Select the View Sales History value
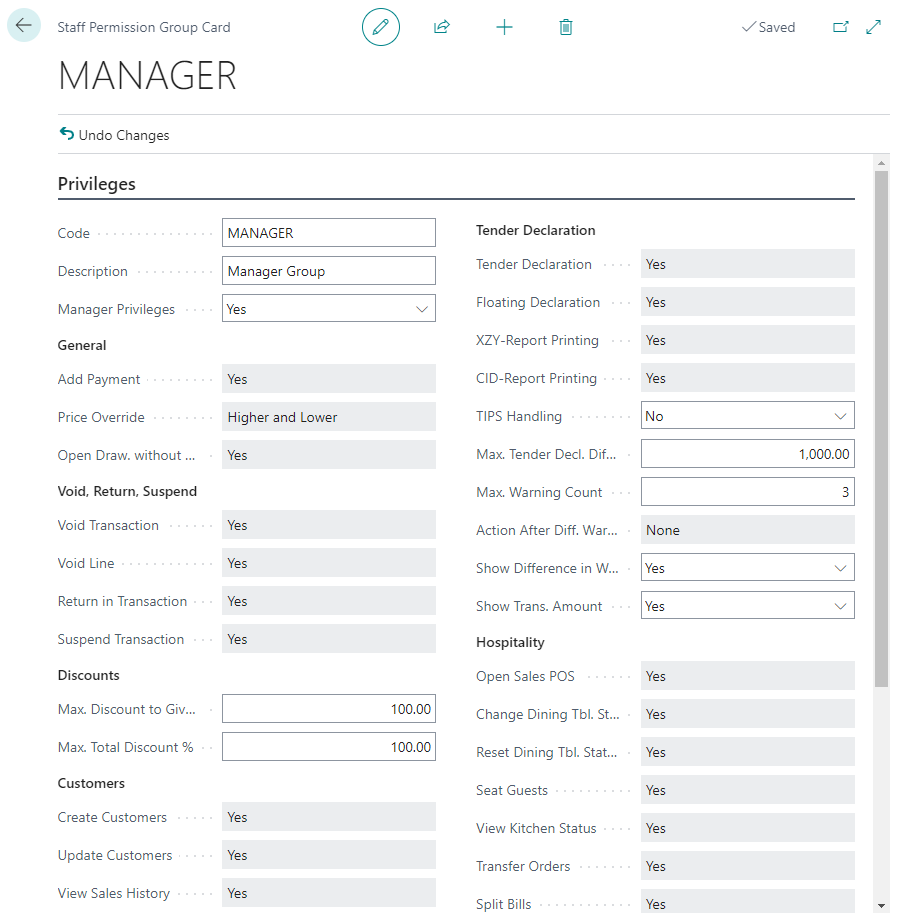The height and width of the screenshot is (913, 897). click(329, 893)
